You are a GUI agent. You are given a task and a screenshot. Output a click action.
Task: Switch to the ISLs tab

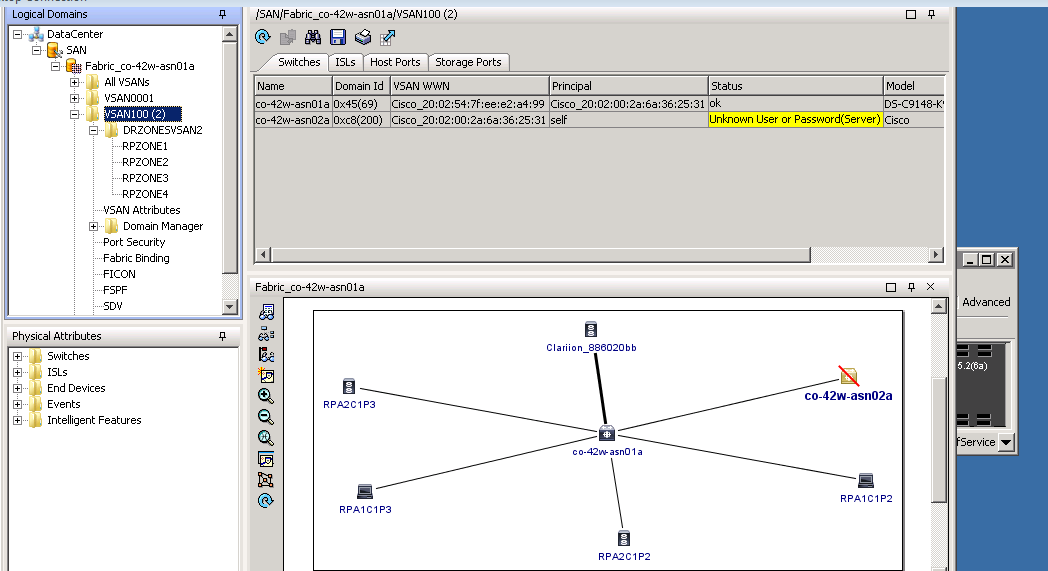346,62
